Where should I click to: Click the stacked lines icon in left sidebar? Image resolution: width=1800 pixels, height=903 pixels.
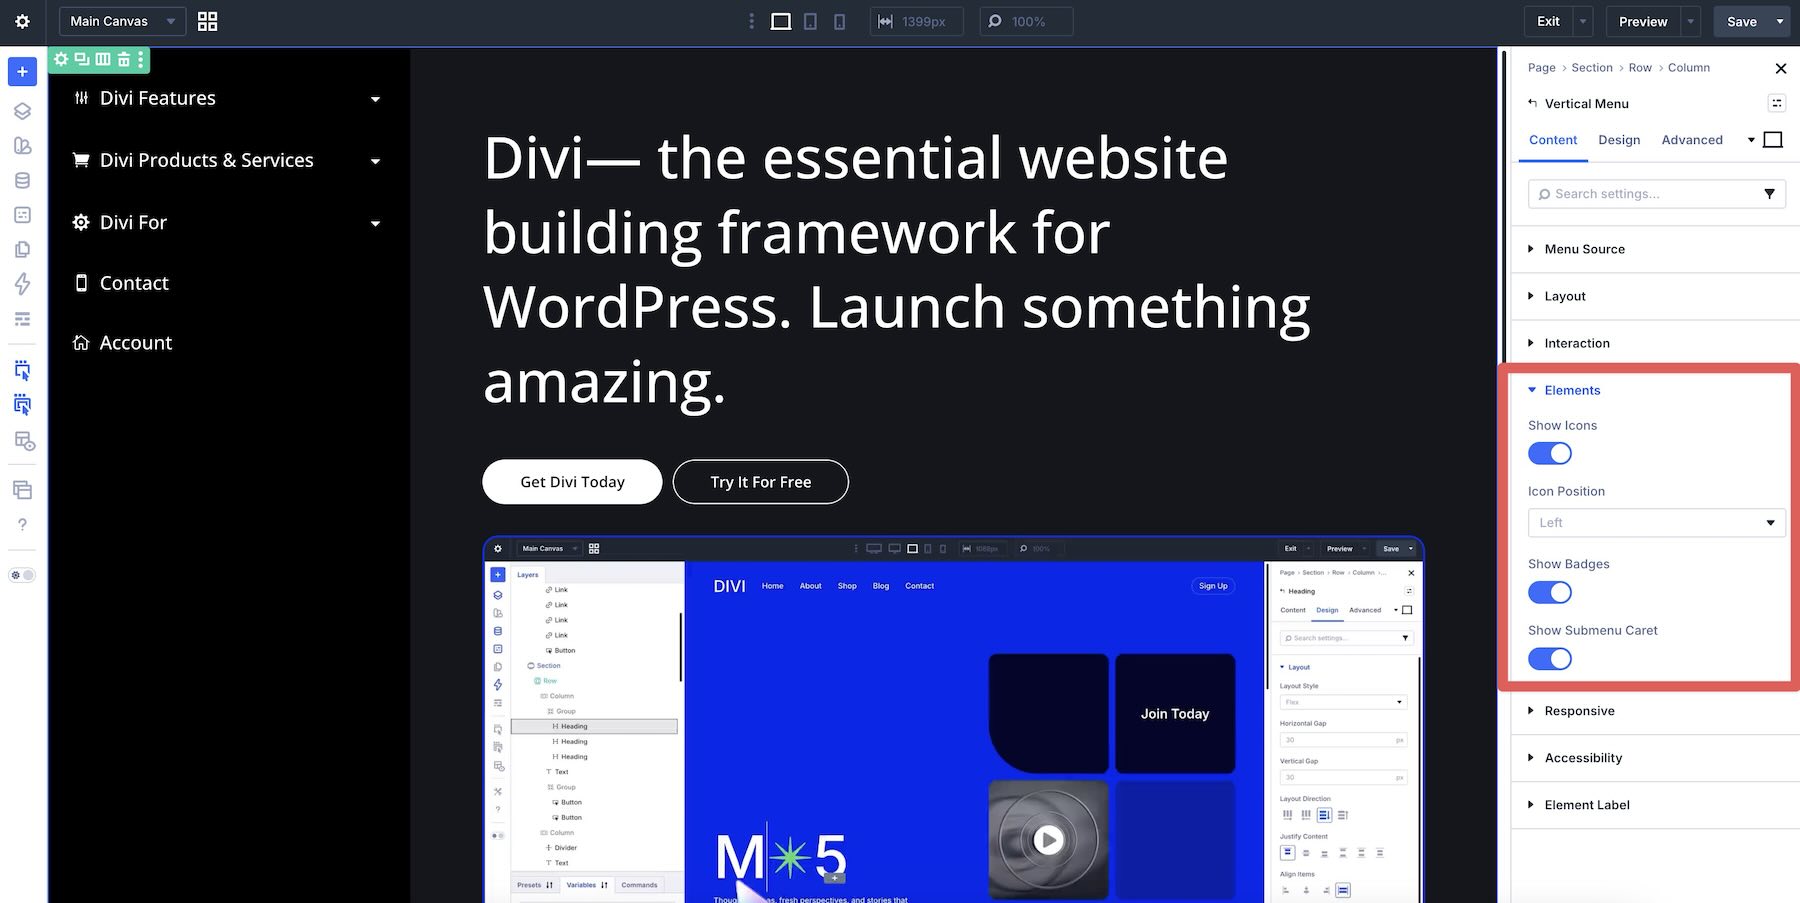coord(22,319)
